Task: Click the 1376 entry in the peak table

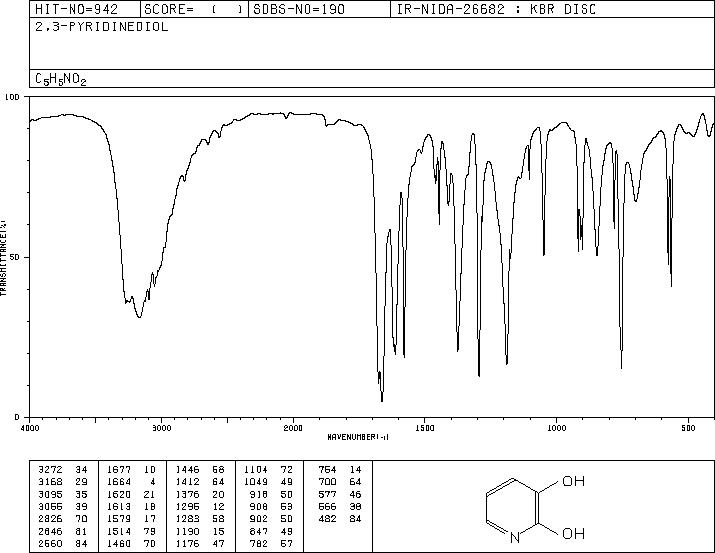Action: click(x=187, y=494)
